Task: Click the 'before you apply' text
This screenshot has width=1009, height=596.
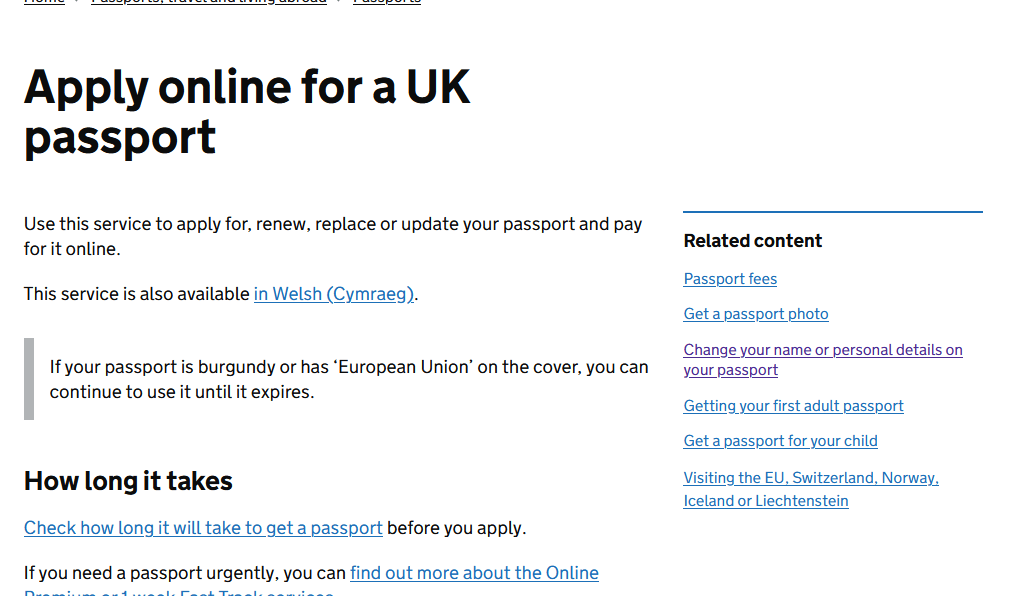Action: pyautogui.click(x=455, y=528)
